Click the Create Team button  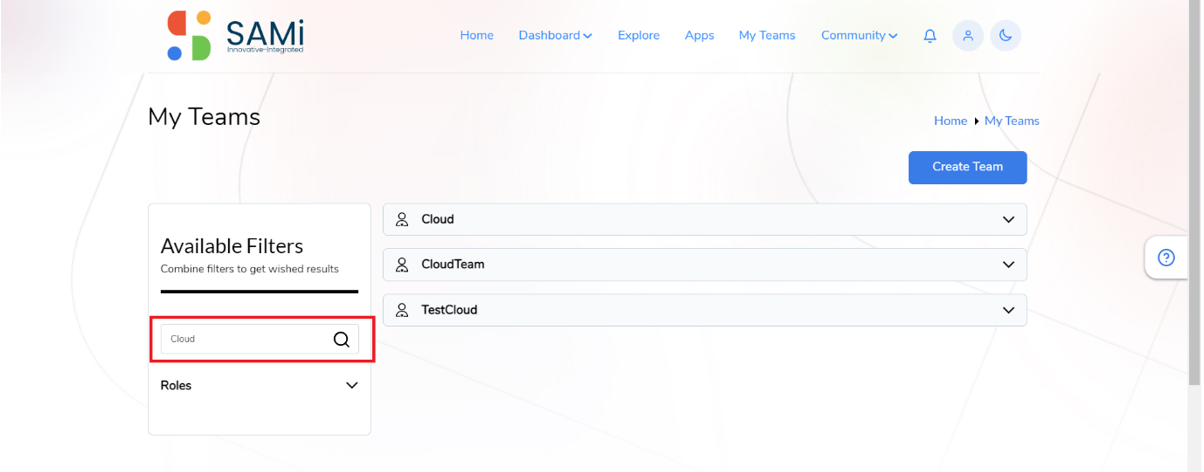967,167
